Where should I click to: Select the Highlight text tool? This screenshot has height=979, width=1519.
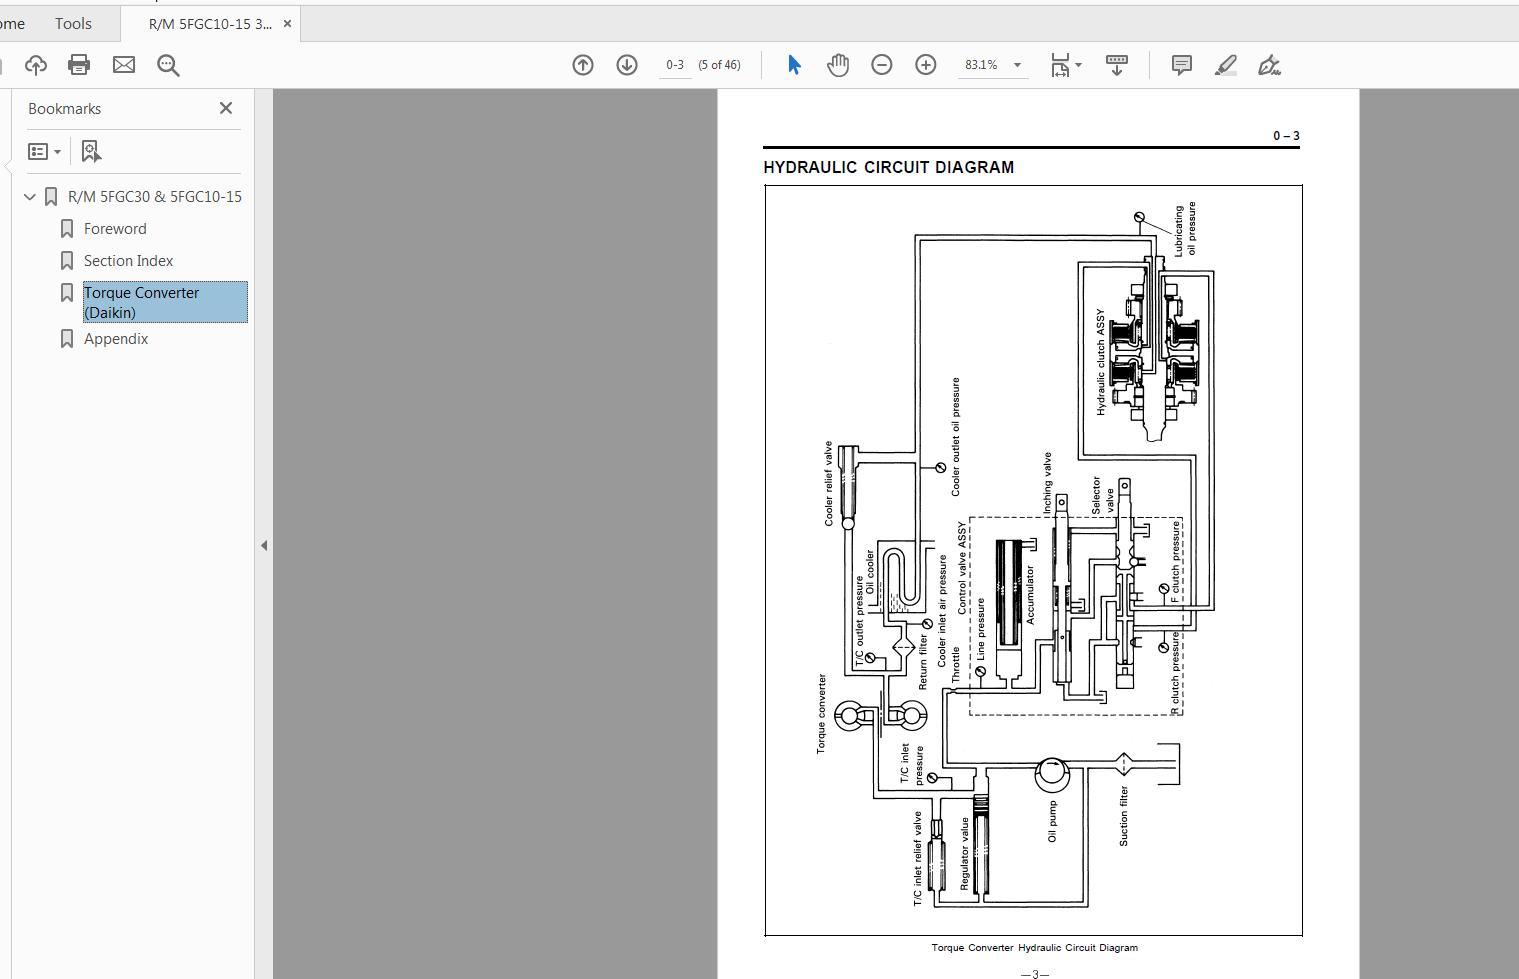1226,64
